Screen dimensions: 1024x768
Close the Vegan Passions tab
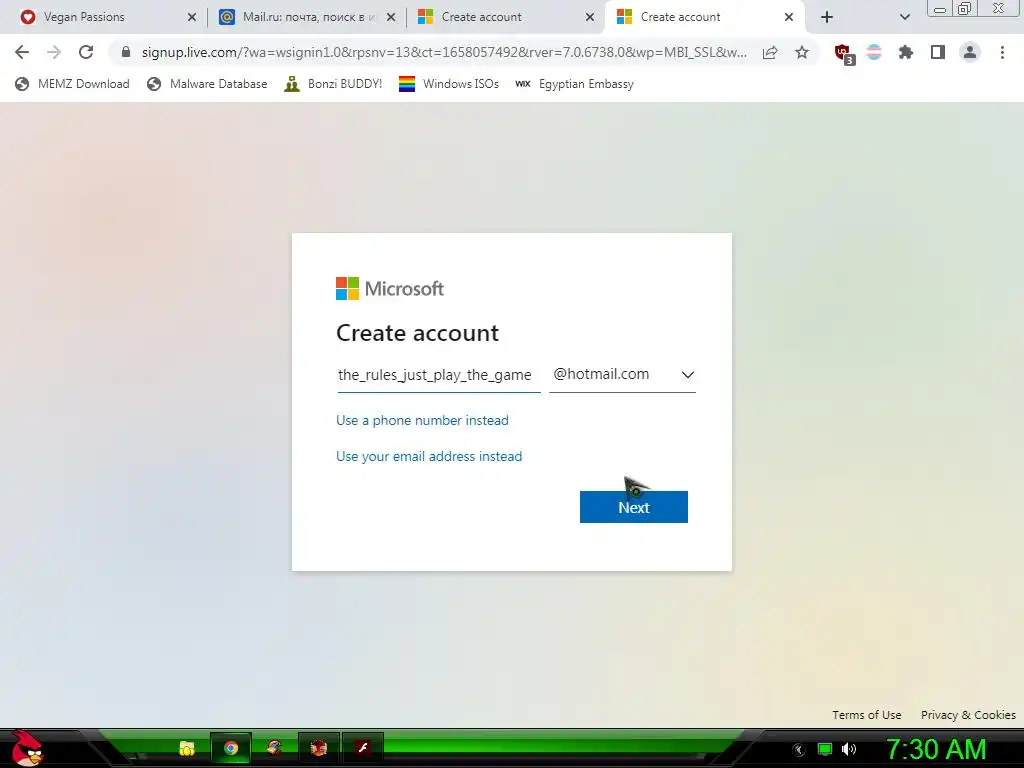click(x=192, y=17)
